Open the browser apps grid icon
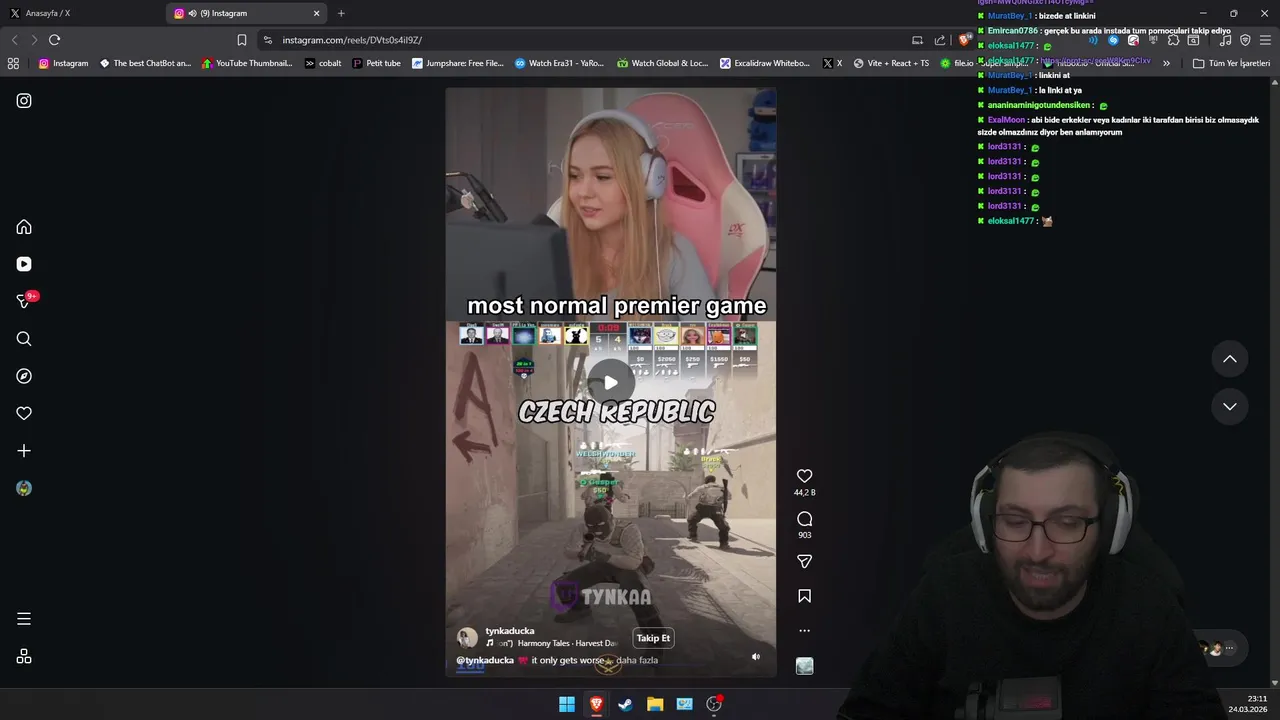The width and height of the screenshot is (1280, 720). 13,63
